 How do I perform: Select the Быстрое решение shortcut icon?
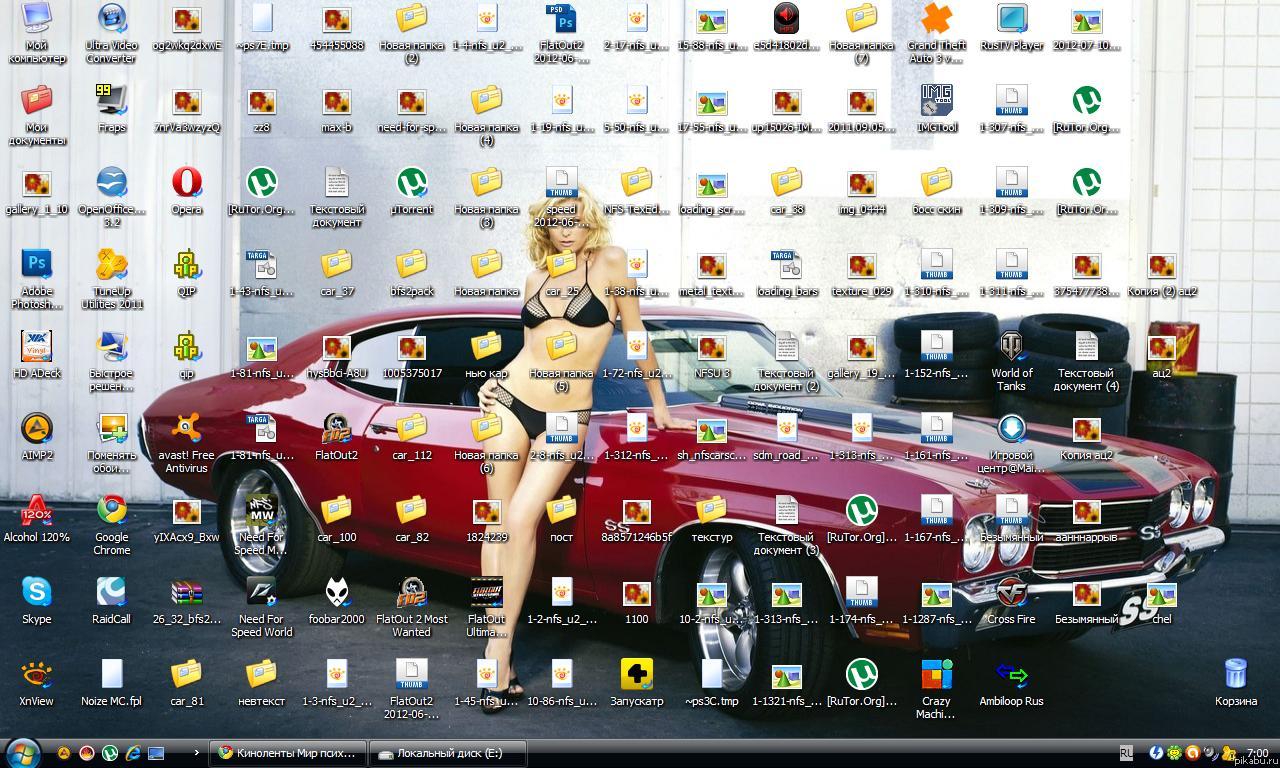pyautogui.click(x=112, y=360)
